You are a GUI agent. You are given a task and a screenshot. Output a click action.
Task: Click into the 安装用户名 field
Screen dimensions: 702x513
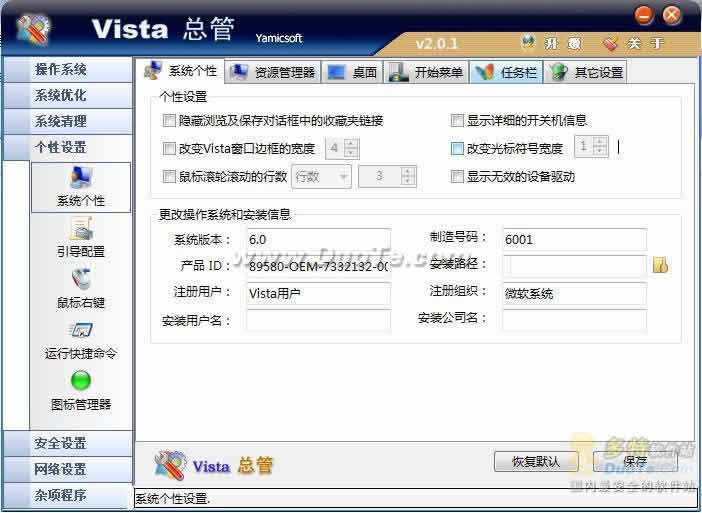(x=318, y=320)
